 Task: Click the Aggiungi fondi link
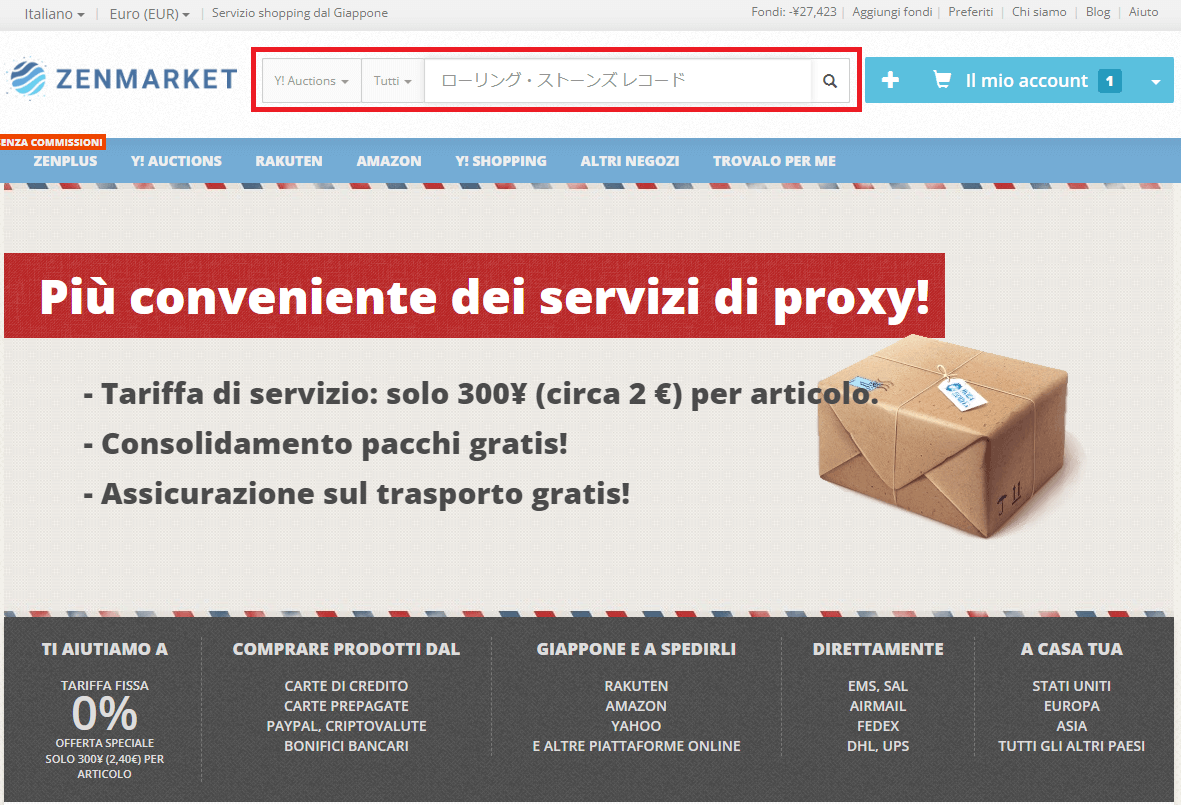click(892, 12)
